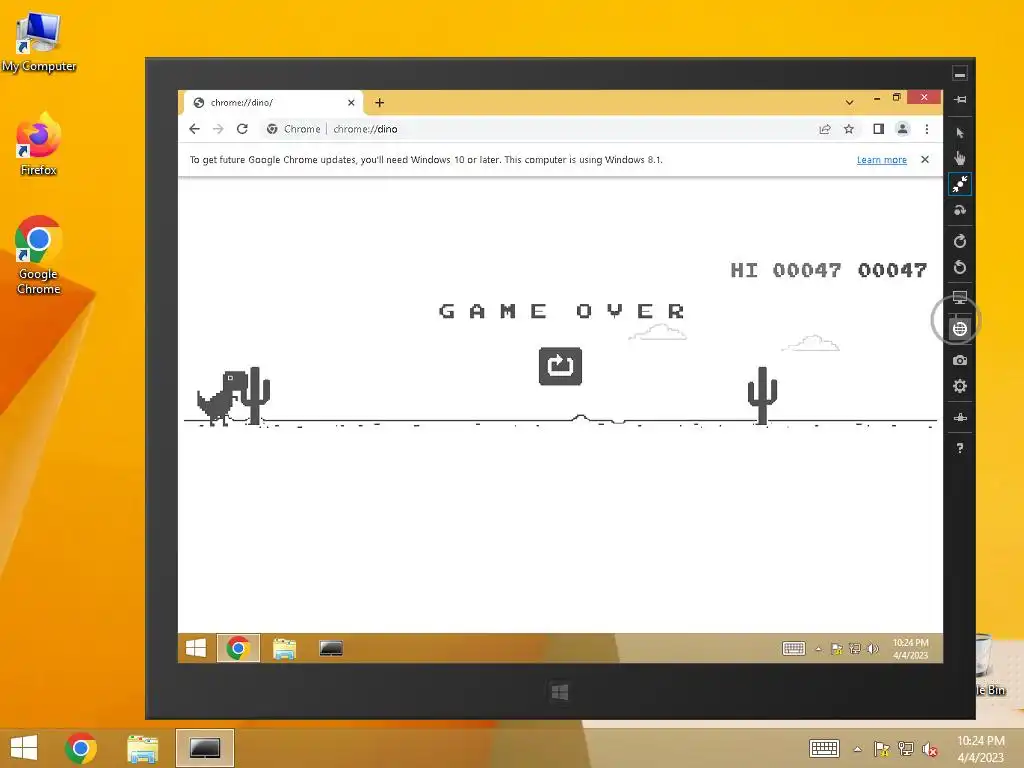Viewport: 1024px width, 768px height.
Task: Close the chrome://dino/ tab
Action: pos(351,103)
